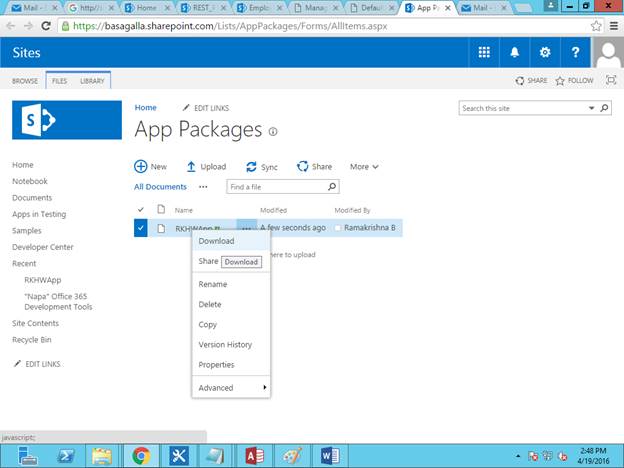The width and height of the screenshot is (624, 468).
Task: Click the Find a file magnifier icon
Action: pos(332,186)
